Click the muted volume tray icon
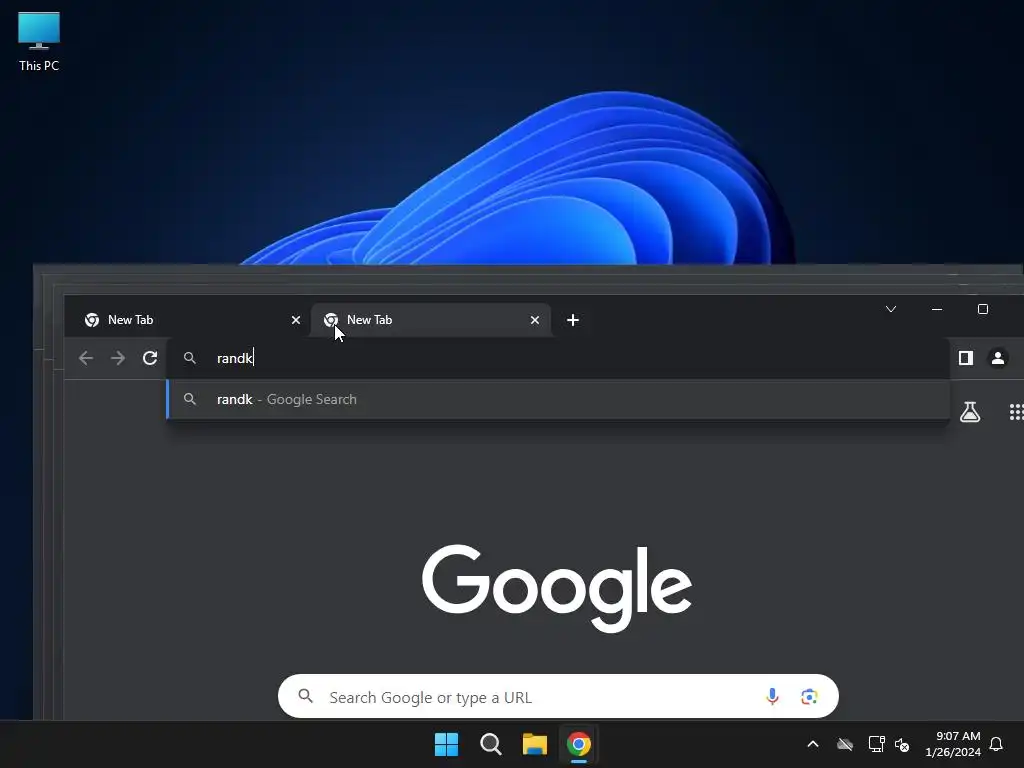Viewport: 1024px width, 768px height. pyautogui.click(x=903, y=744)
